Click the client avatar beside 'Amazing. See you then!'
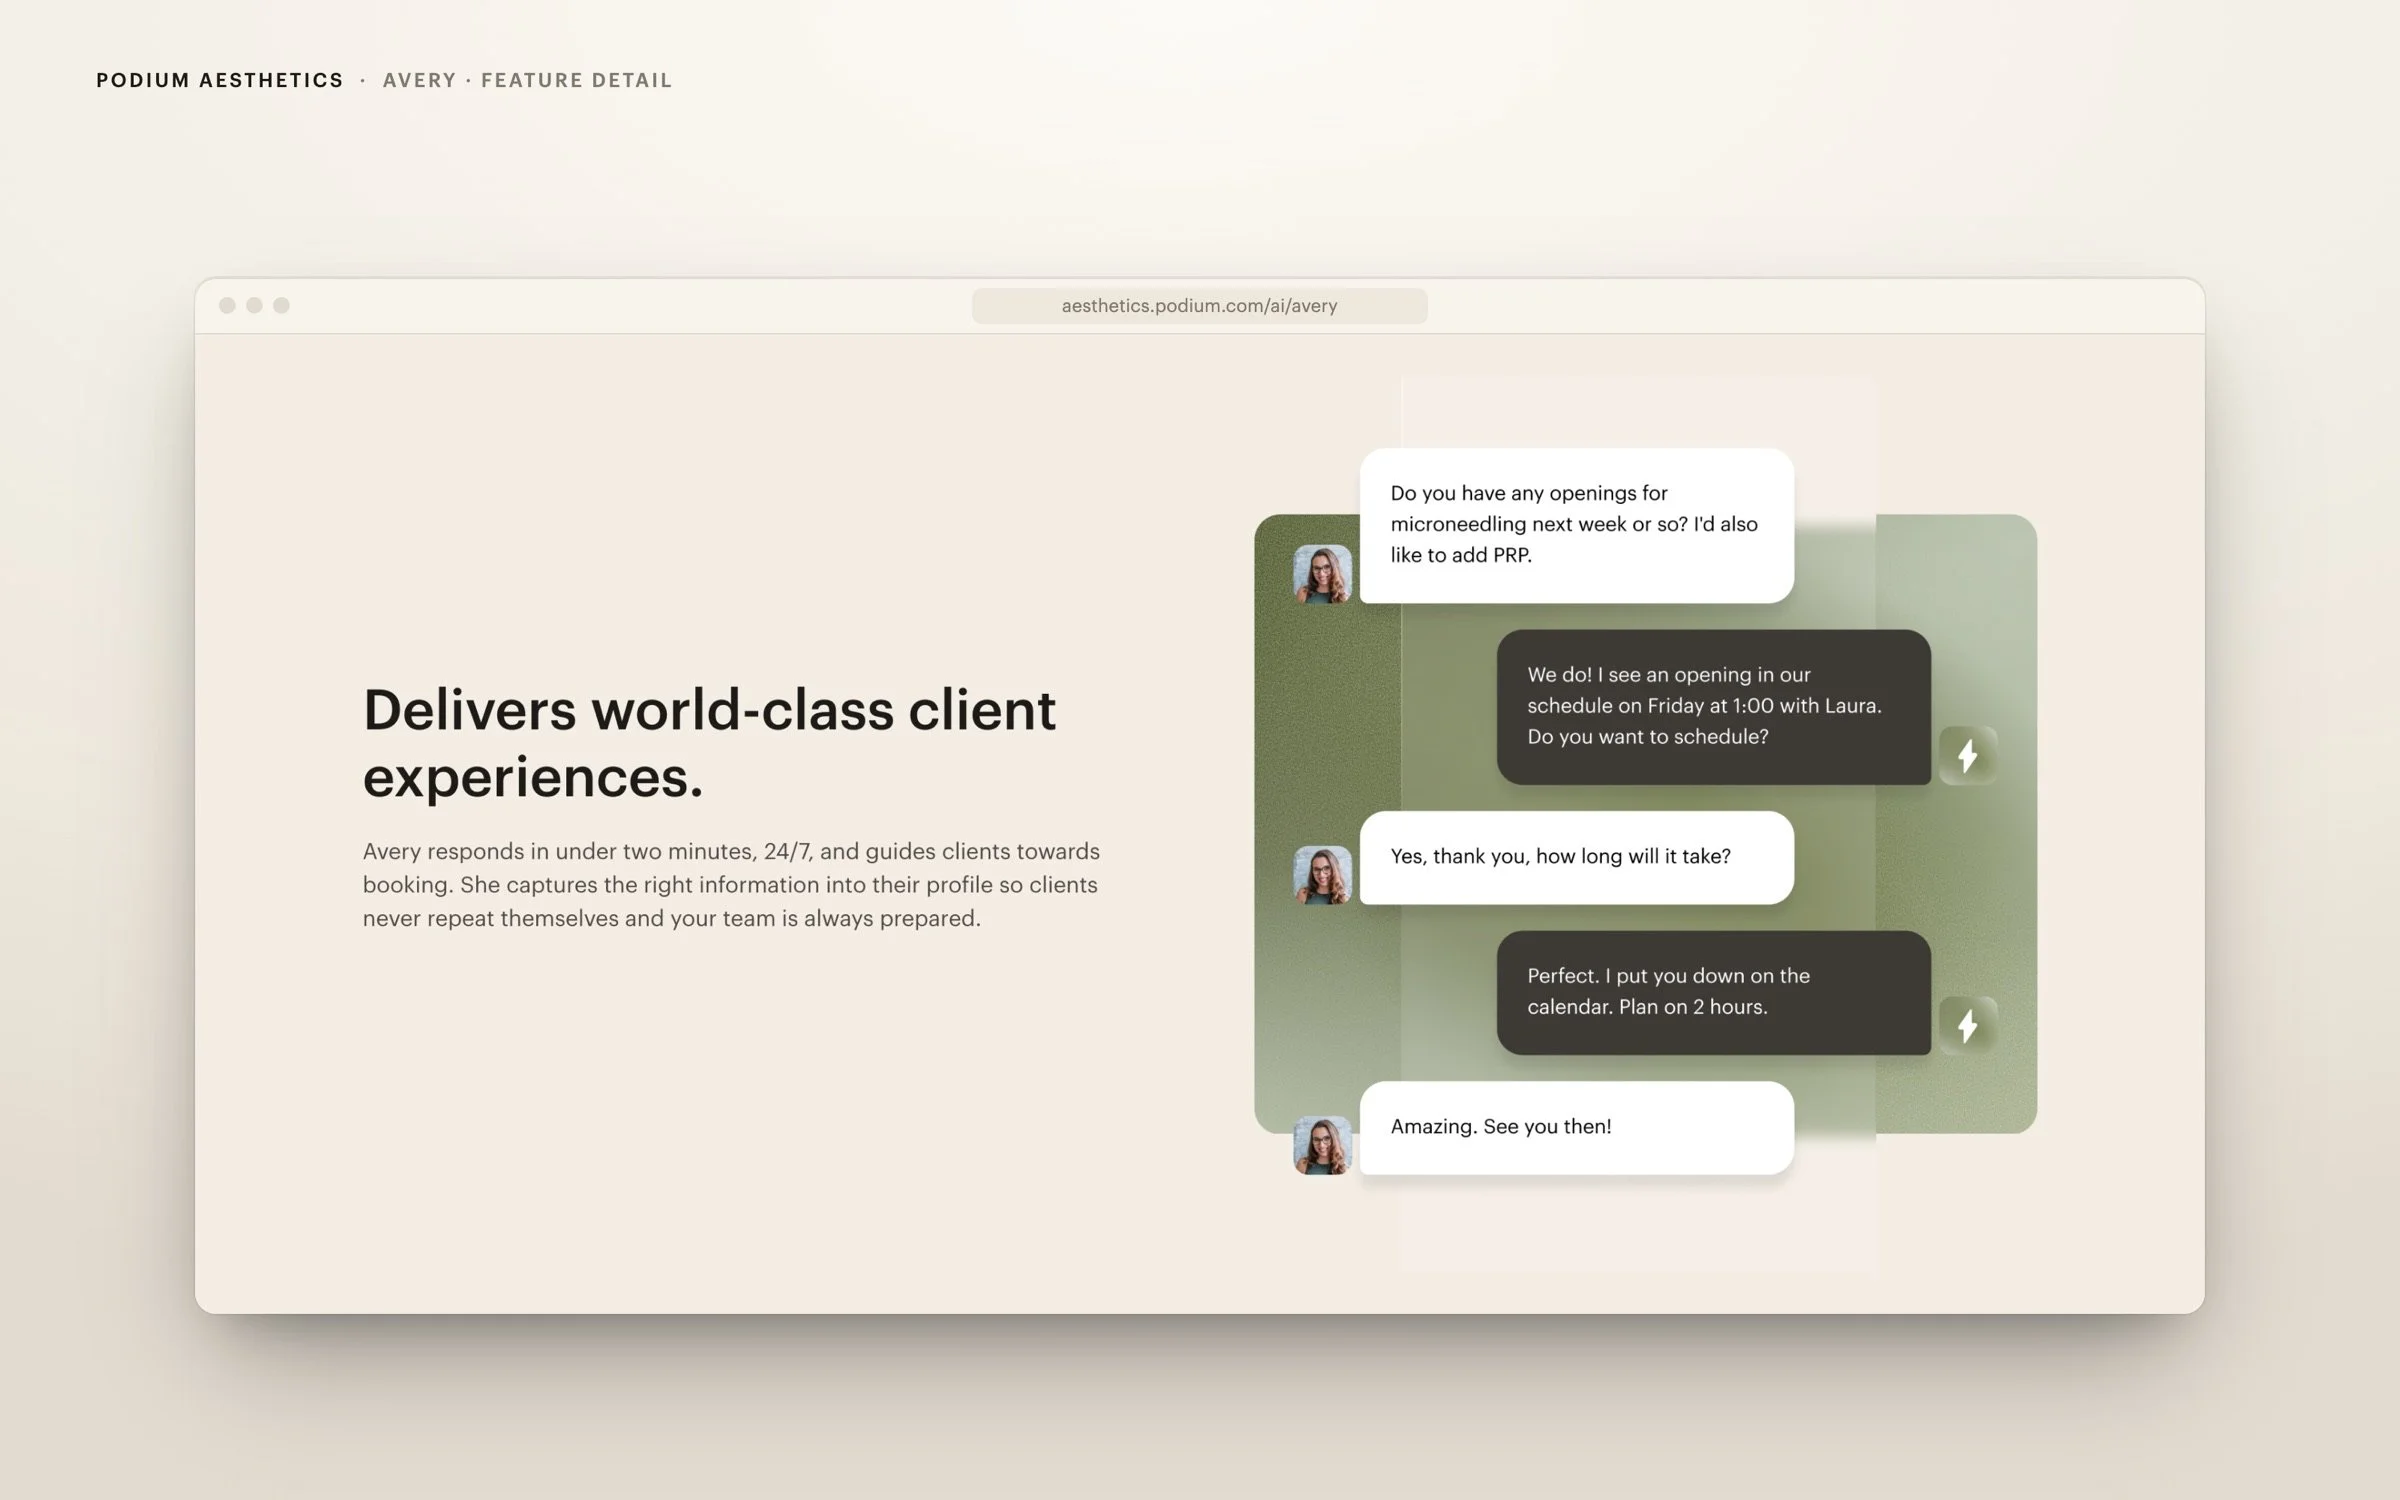 (1322, 1145)
